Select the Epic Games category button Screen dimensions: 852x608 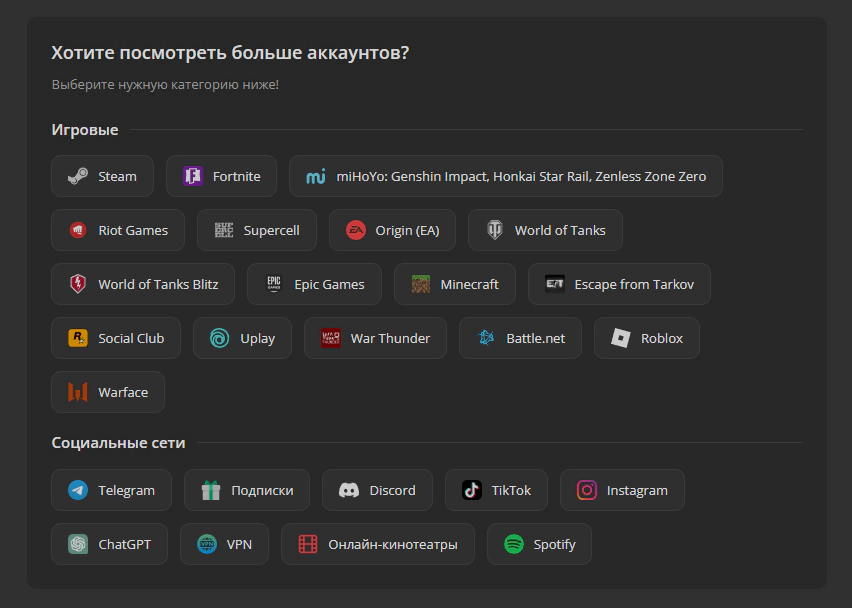coord(314,284)
